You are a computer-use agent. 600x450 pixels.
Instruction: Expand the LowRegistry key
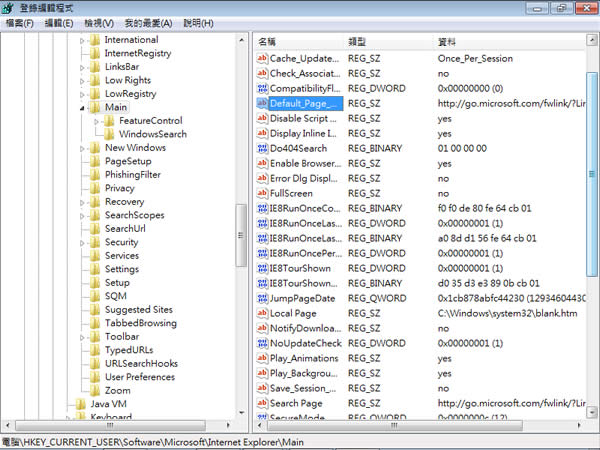pos(82,94)
